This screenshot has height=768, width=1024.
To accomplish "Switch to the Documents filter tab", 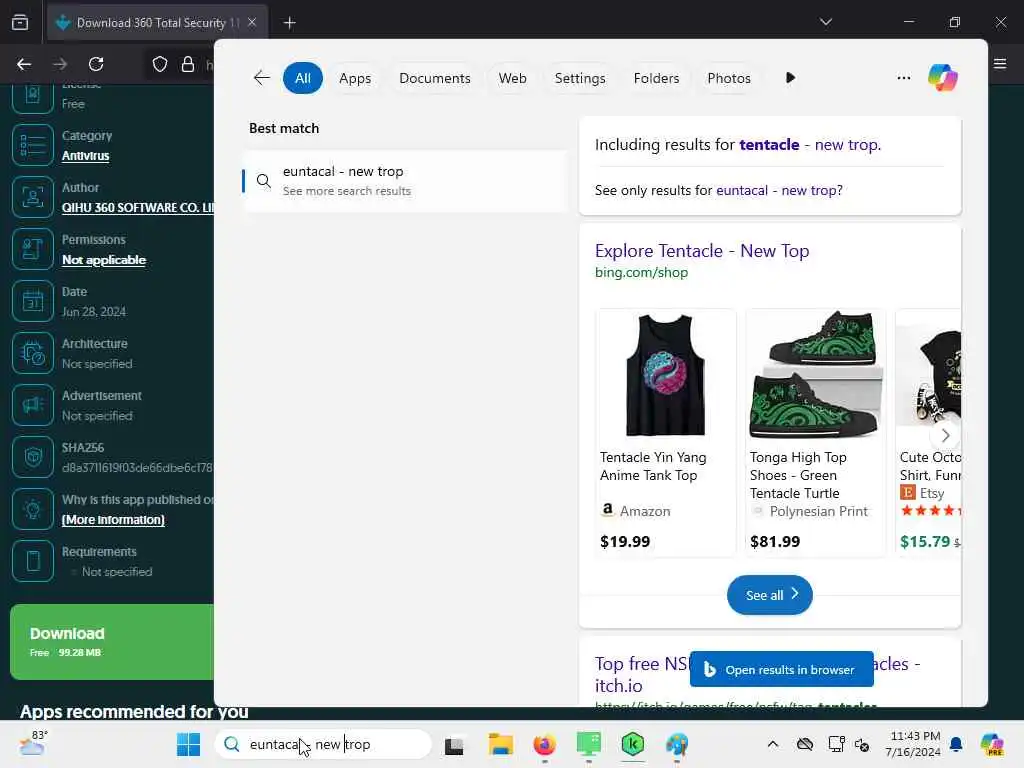I will tap(434, 78).
